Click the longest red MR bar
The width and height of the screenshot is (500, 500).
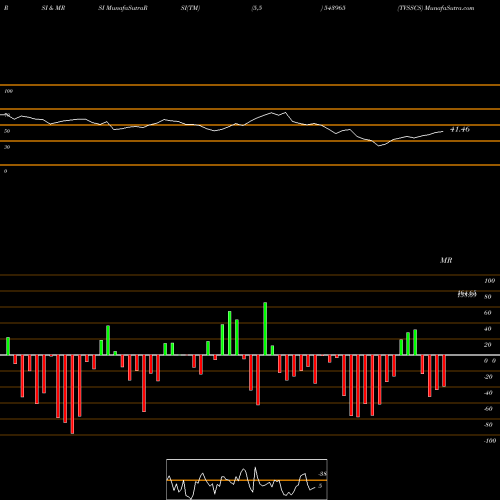[72, 394]
